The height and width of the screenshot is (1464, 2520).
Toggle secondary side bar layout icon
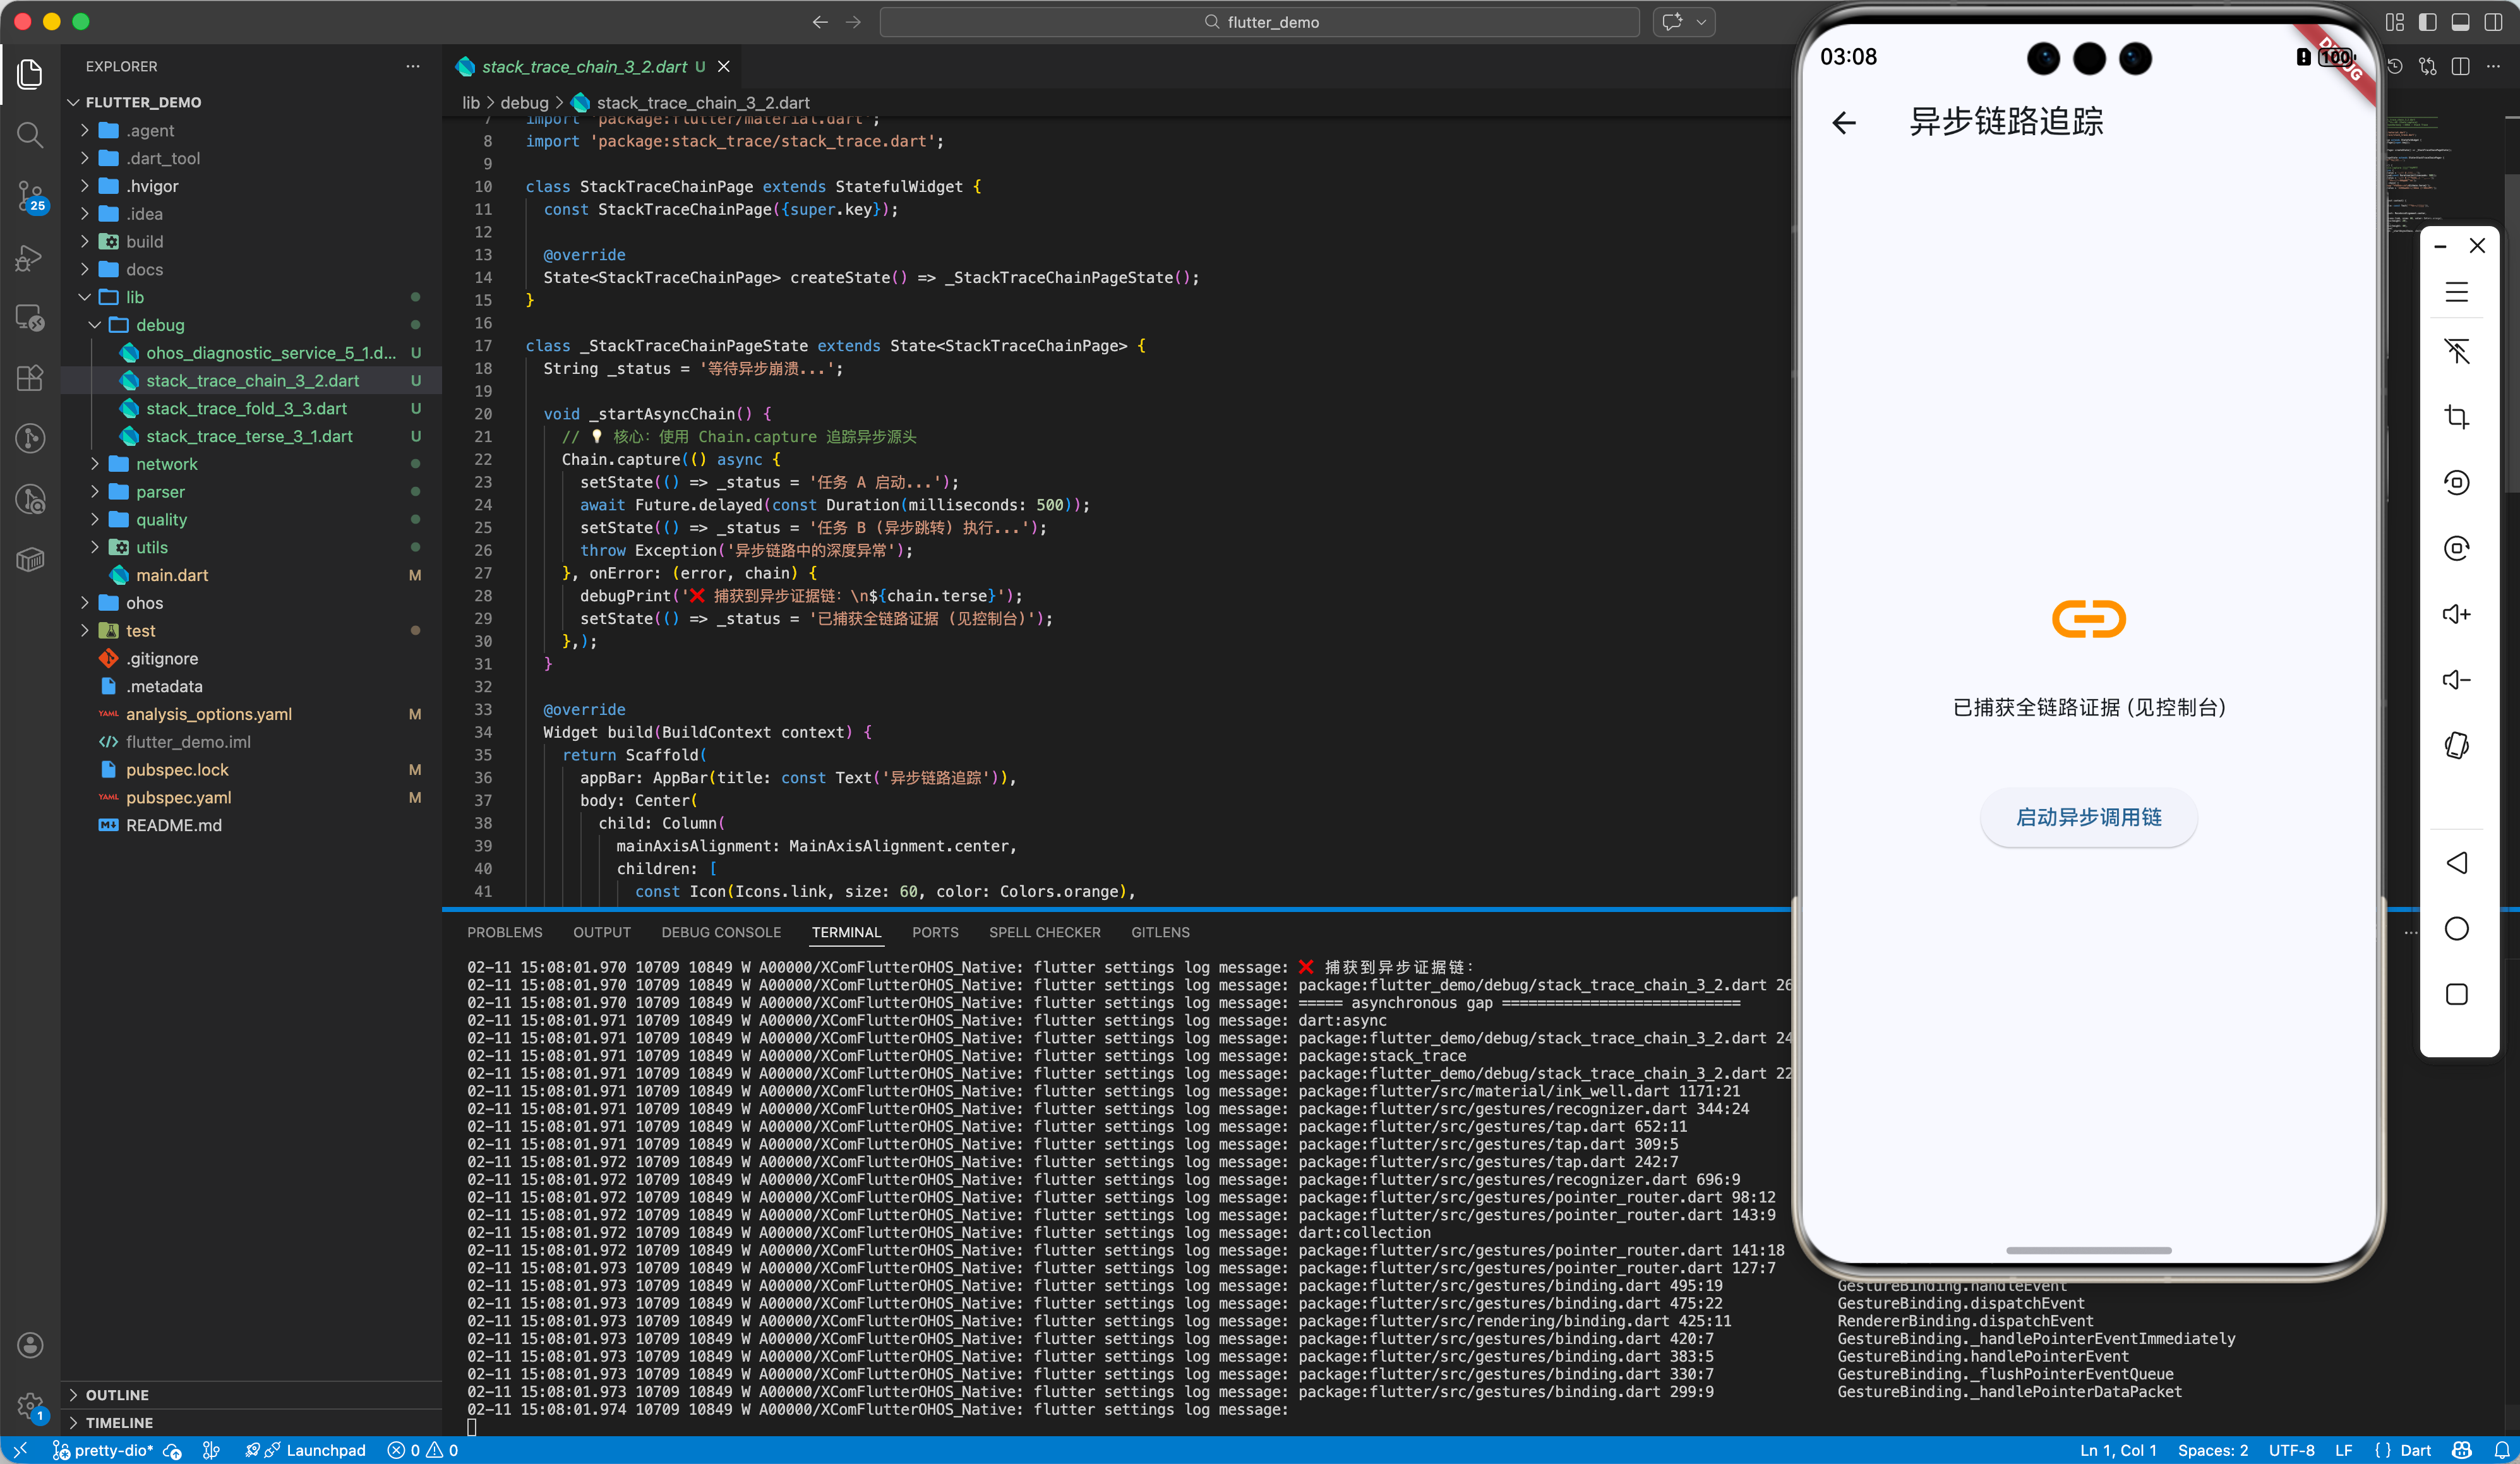pyautogui.click(x=2493, y=22)
